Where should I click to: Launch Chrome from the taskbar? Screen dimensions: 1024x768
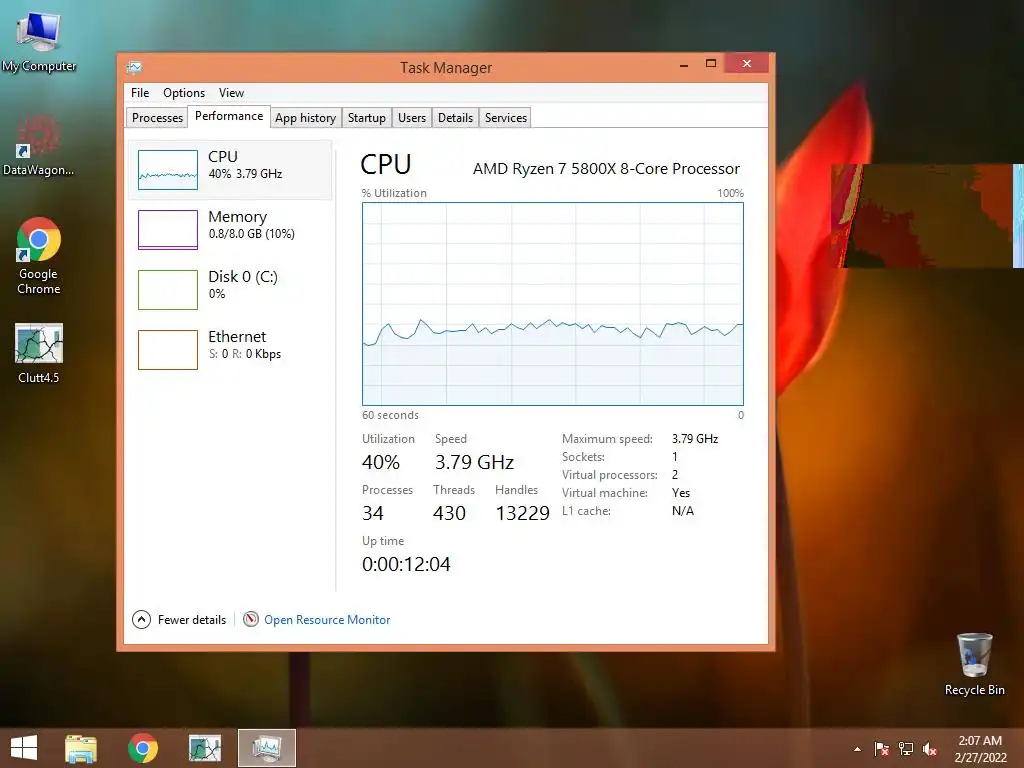click(142, 748)
